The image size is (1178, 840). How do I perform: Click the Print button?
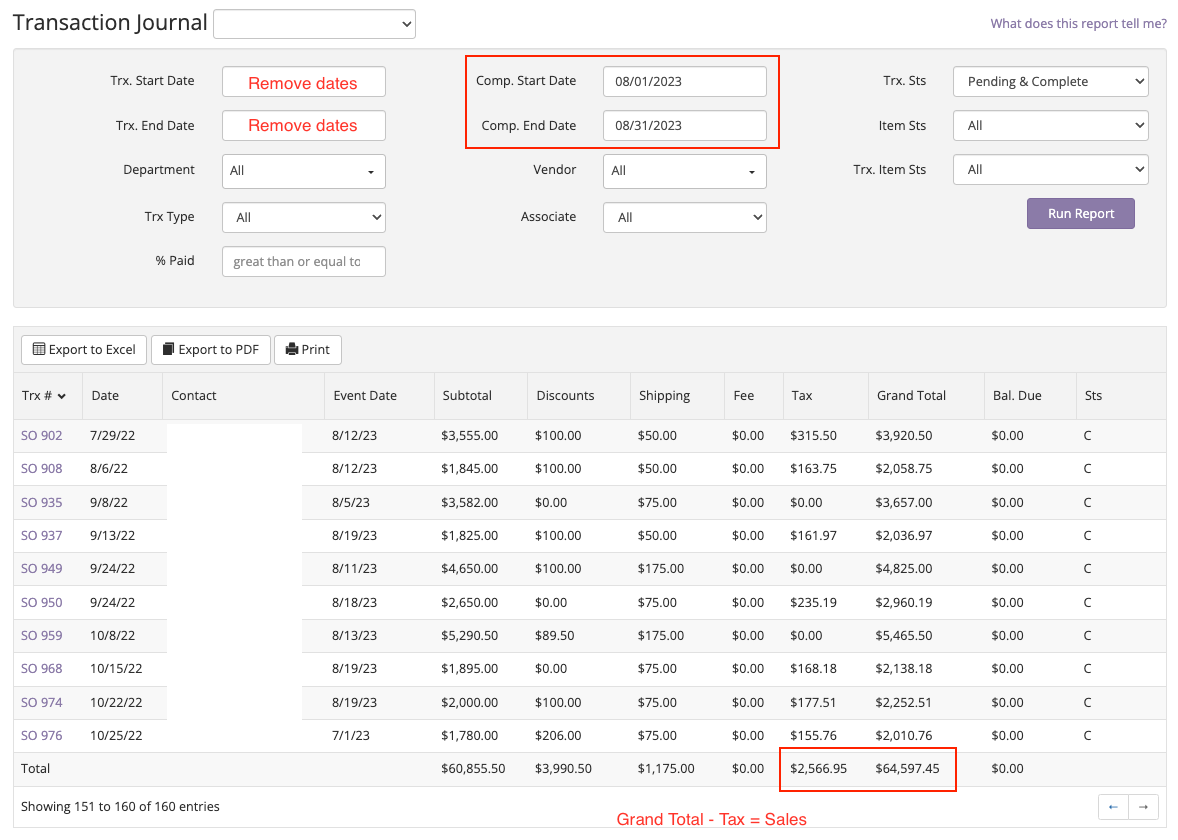pos(308,350)
